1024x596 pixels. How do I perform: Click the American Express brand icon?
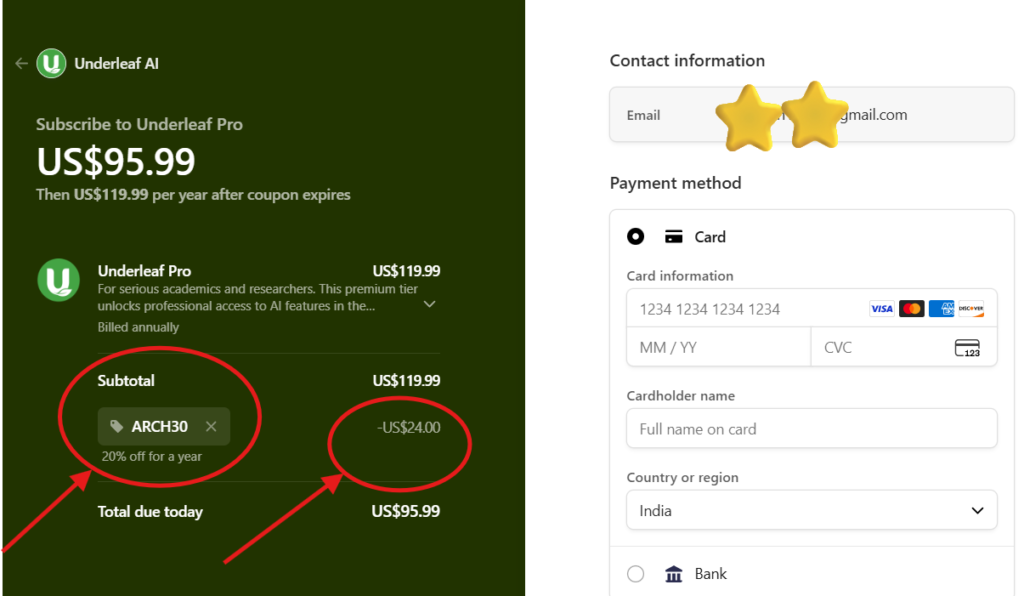click(x=941, y=309)
